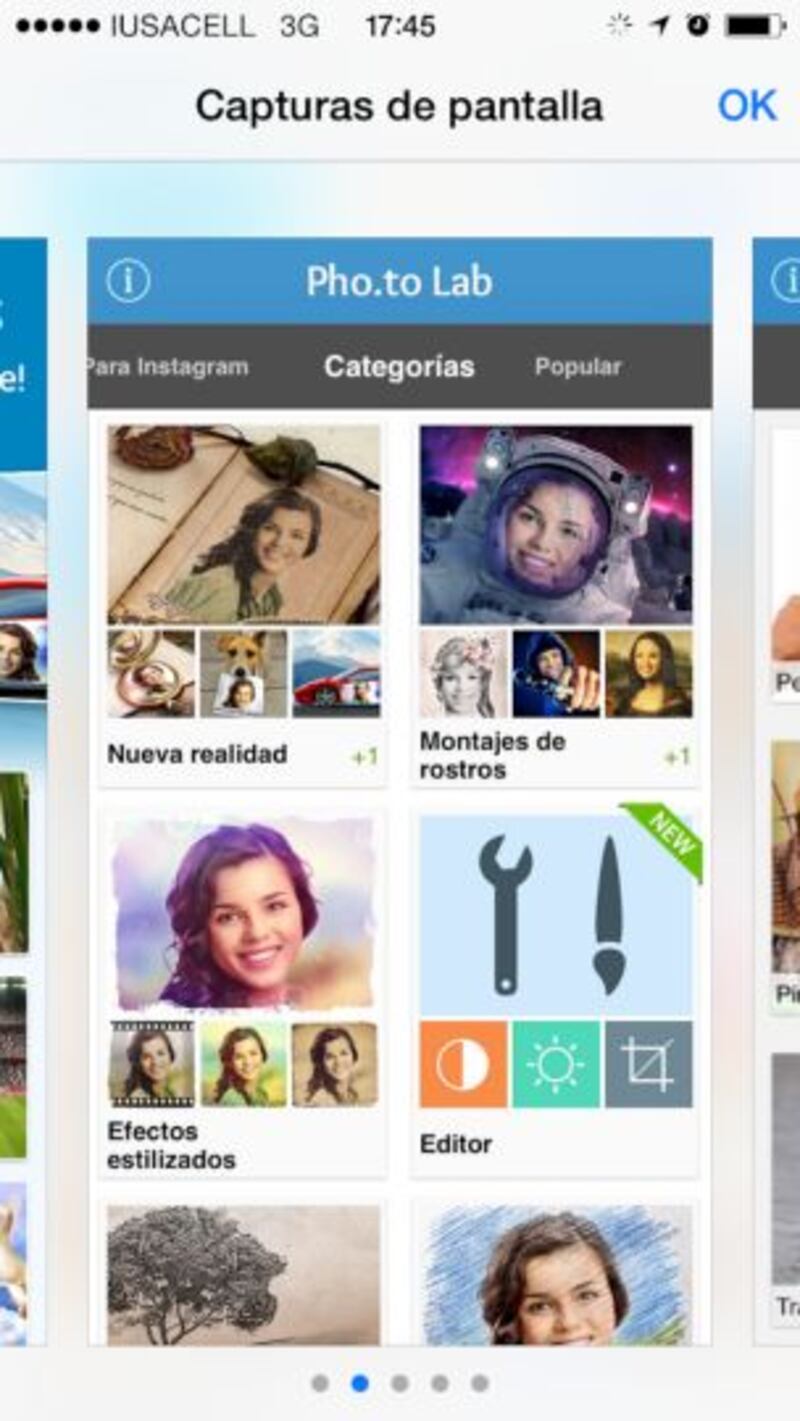Image resolution: width=800 pixels, height=1421 pixels.
Task: Select the dog photo thumbnail
Action: click(x=243, y=673)
